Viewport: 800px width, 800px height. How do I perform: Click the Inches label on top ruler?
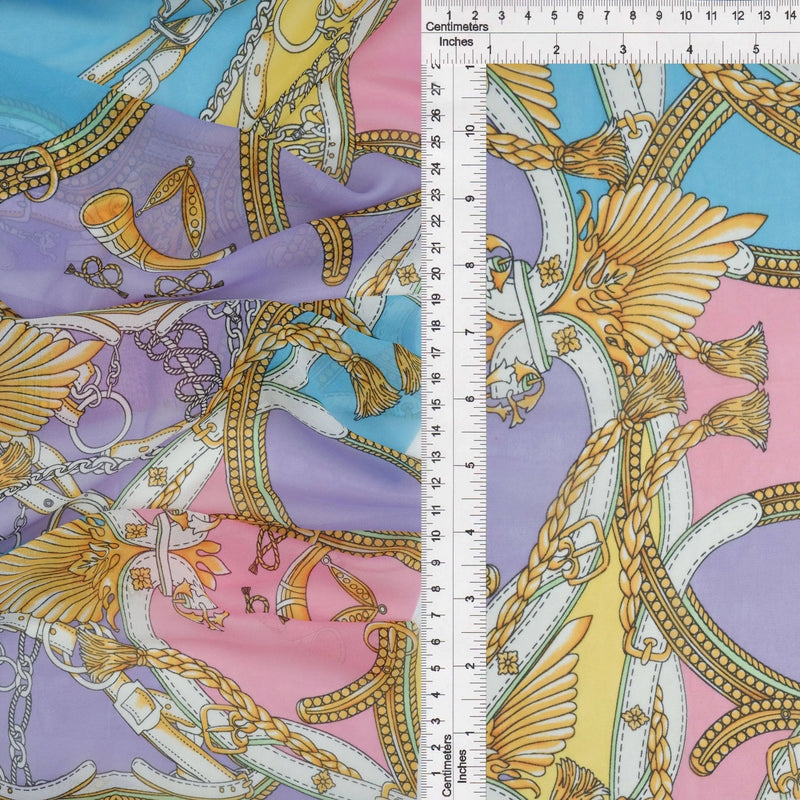456,42
